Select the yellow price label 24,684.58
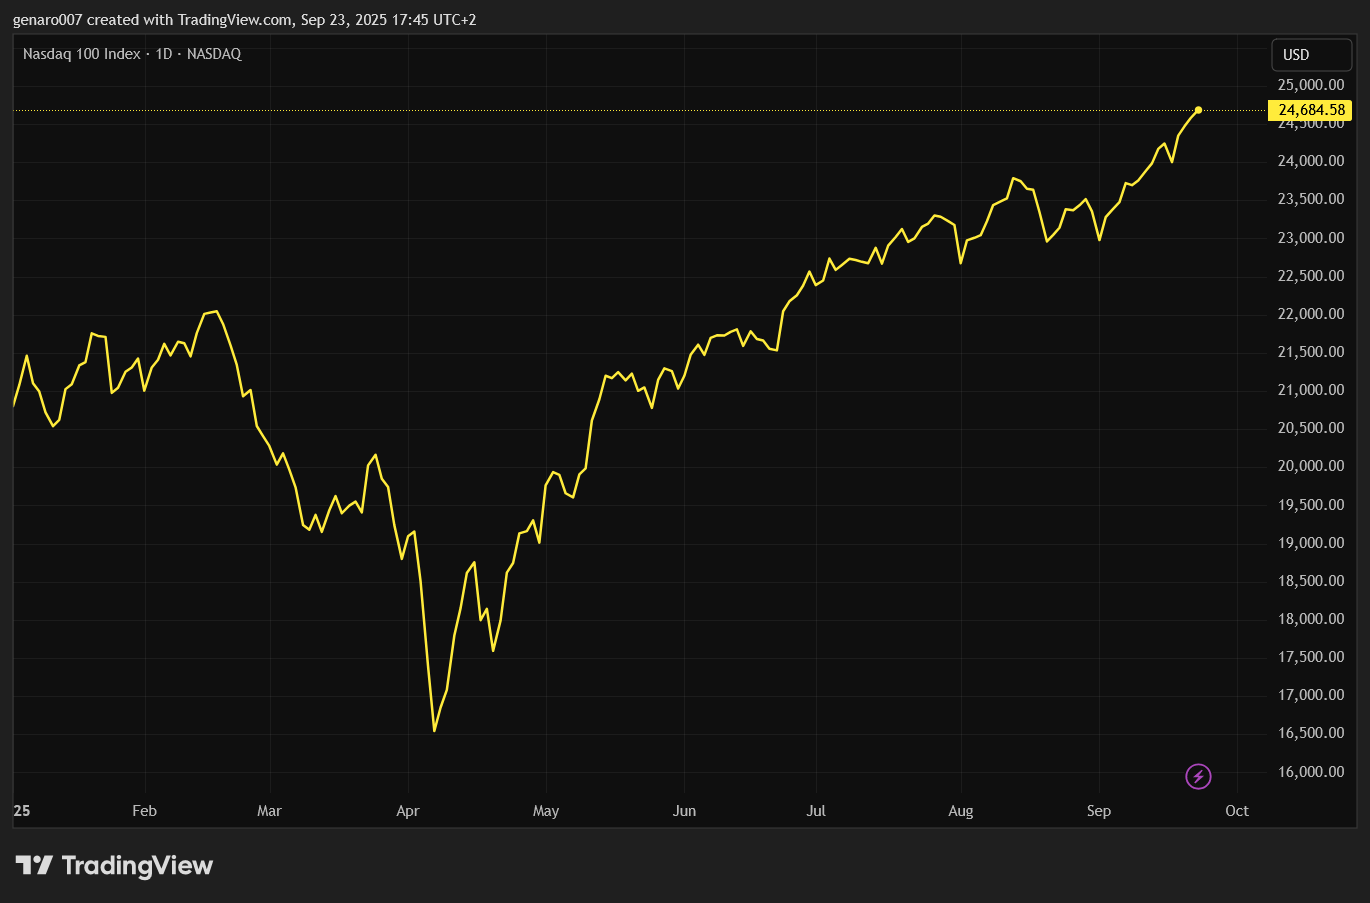The image size is (1370, 903). (1311, 111)
